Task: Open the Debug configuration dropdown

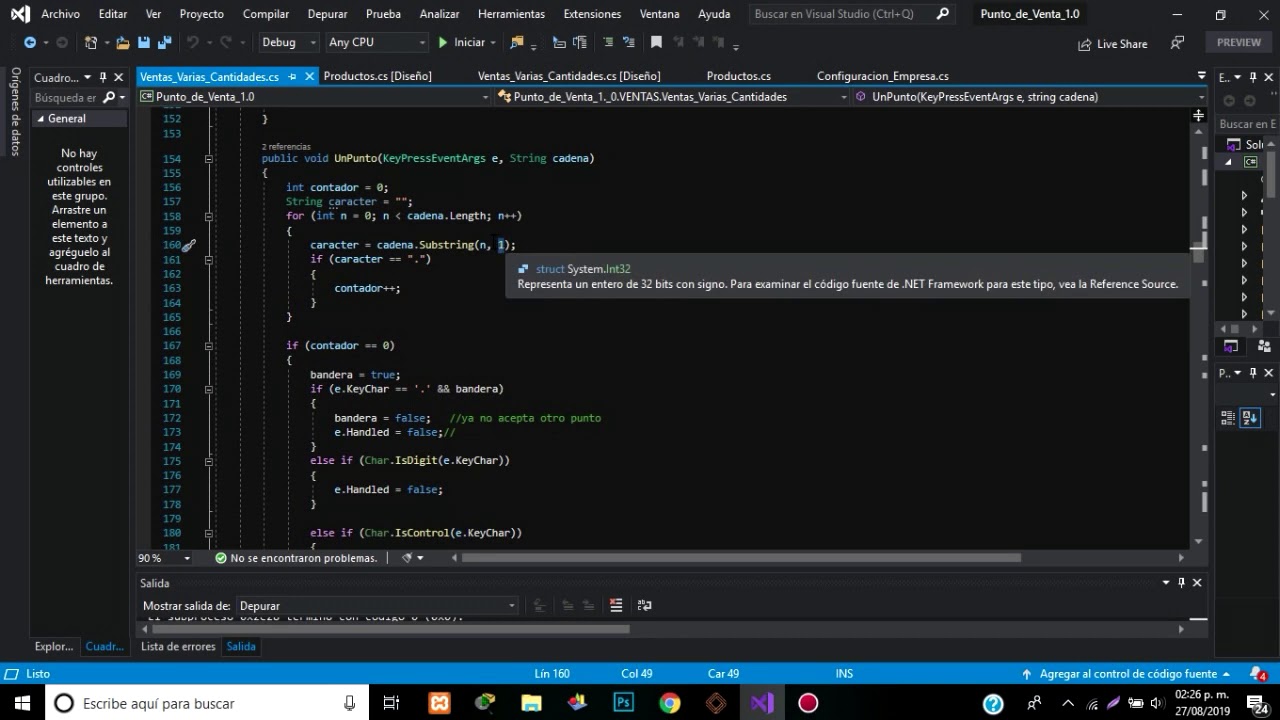Action: (289, 43)
